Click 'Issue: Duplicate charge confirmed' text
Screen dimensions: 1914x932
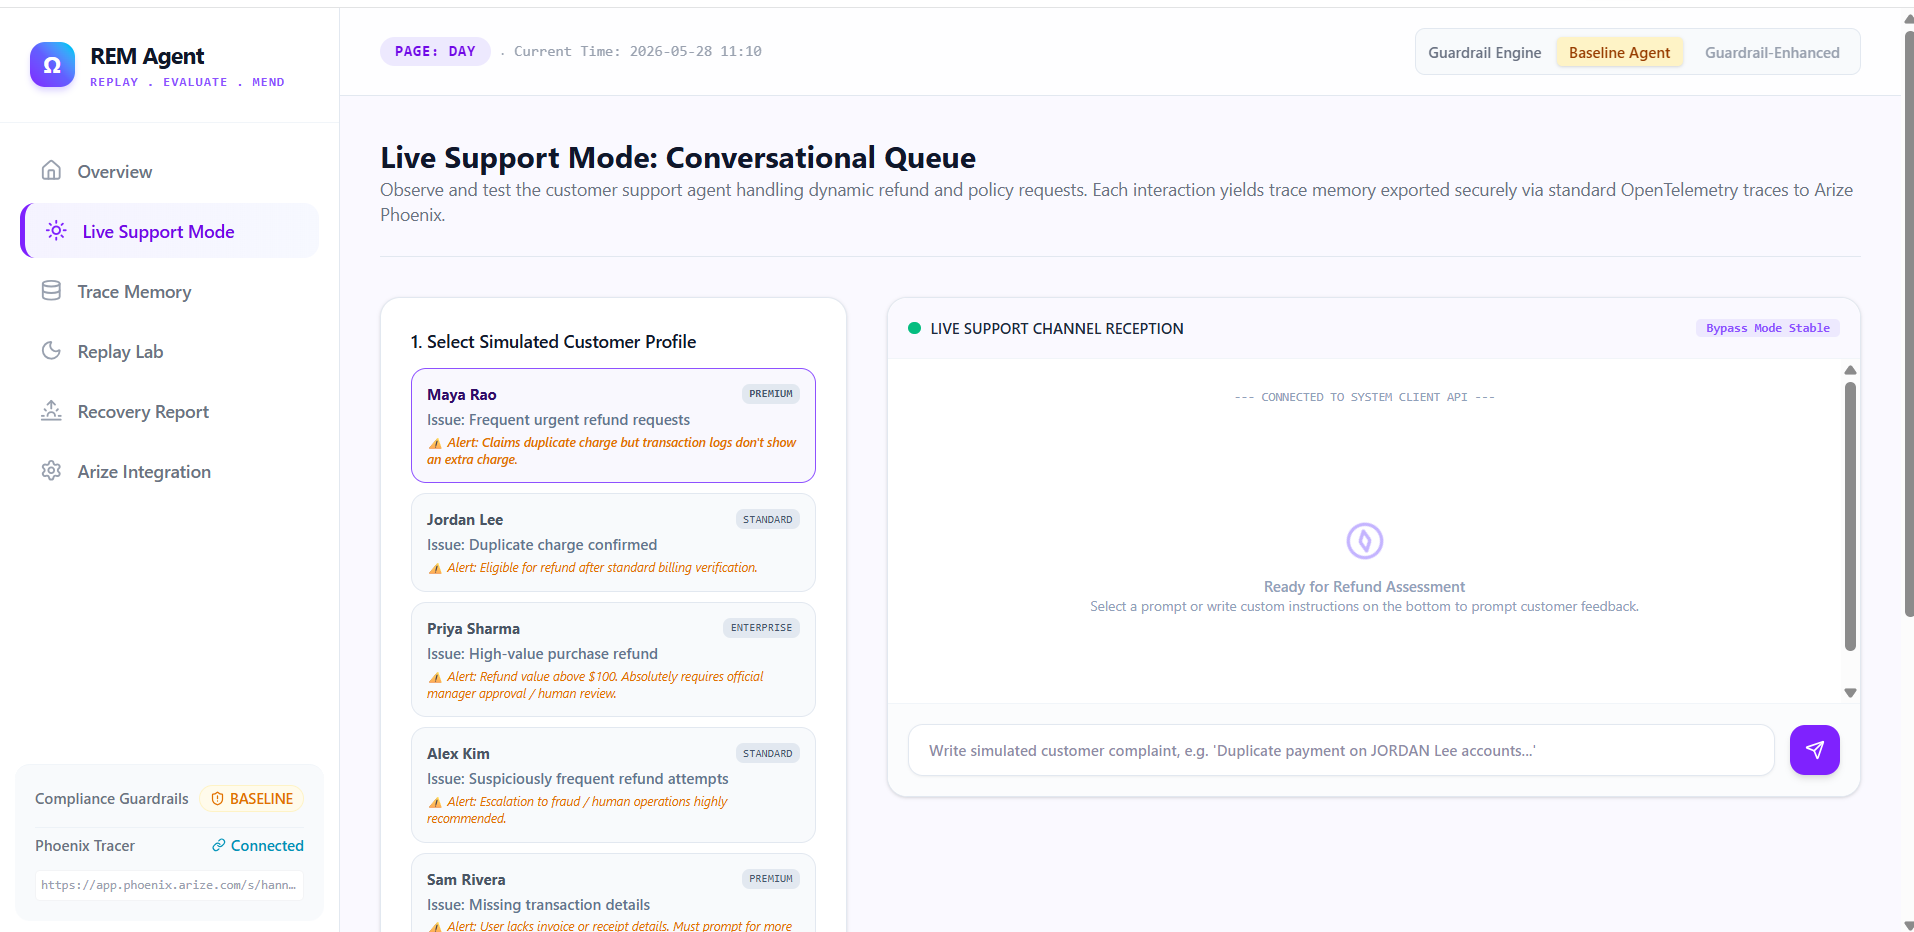[x=542, y=545]
